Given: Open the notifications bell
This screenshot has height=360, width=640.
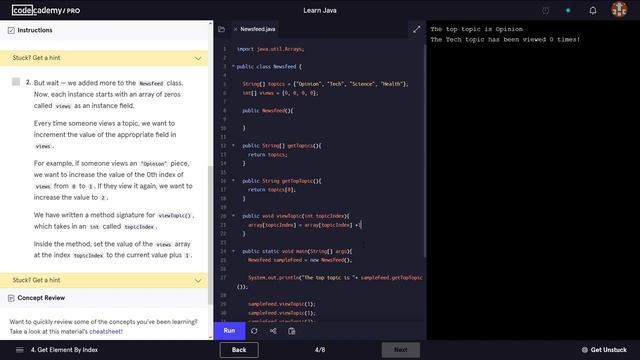Looking at the screenshot, I should pos(593,10).
